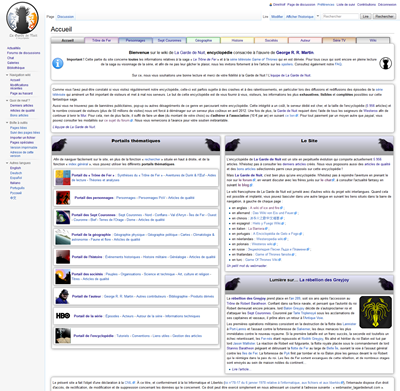
Task: Select the Sociétés tab
Action: tap(271, 40)
